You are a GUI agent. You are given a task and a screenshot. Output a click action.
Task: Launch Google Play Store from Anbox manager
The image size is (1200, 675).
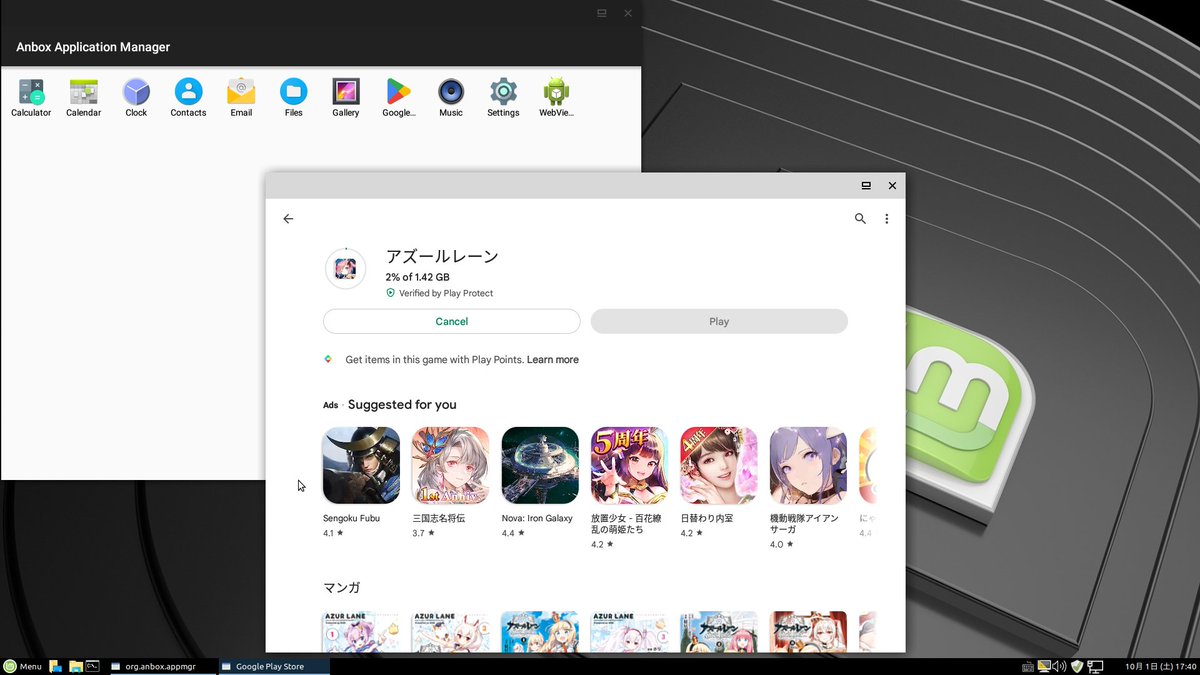click(399, 98)
